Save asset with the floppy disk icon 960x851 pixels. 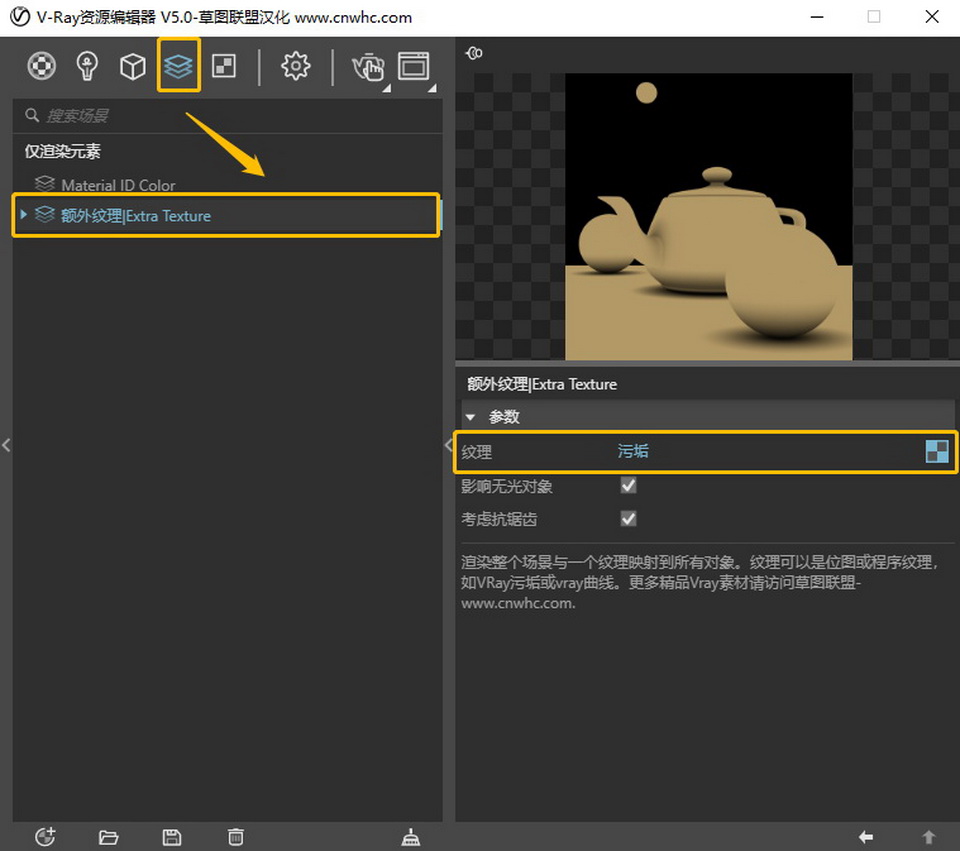tap(171, 837)
